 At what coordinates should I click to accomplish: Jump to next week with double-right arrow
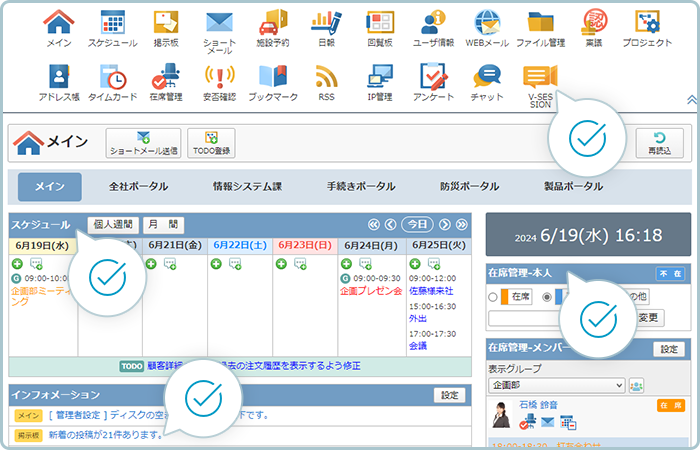(462, 225)
